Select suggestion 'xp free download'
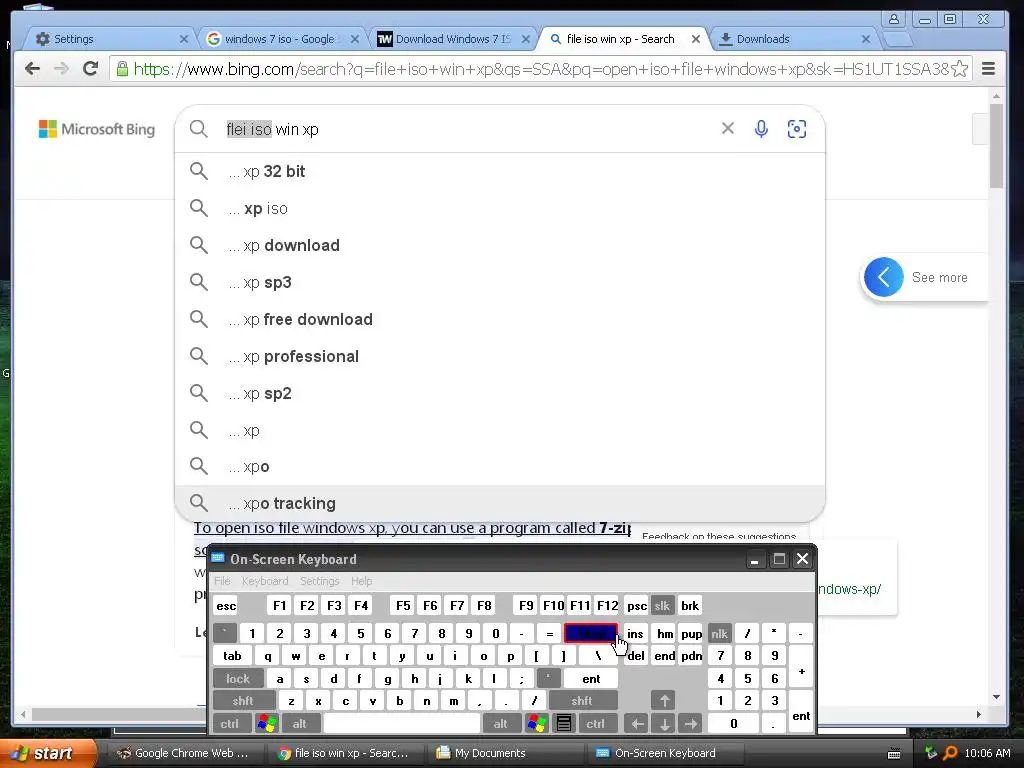The image size is (1024, 768). (x=500, y=319)
